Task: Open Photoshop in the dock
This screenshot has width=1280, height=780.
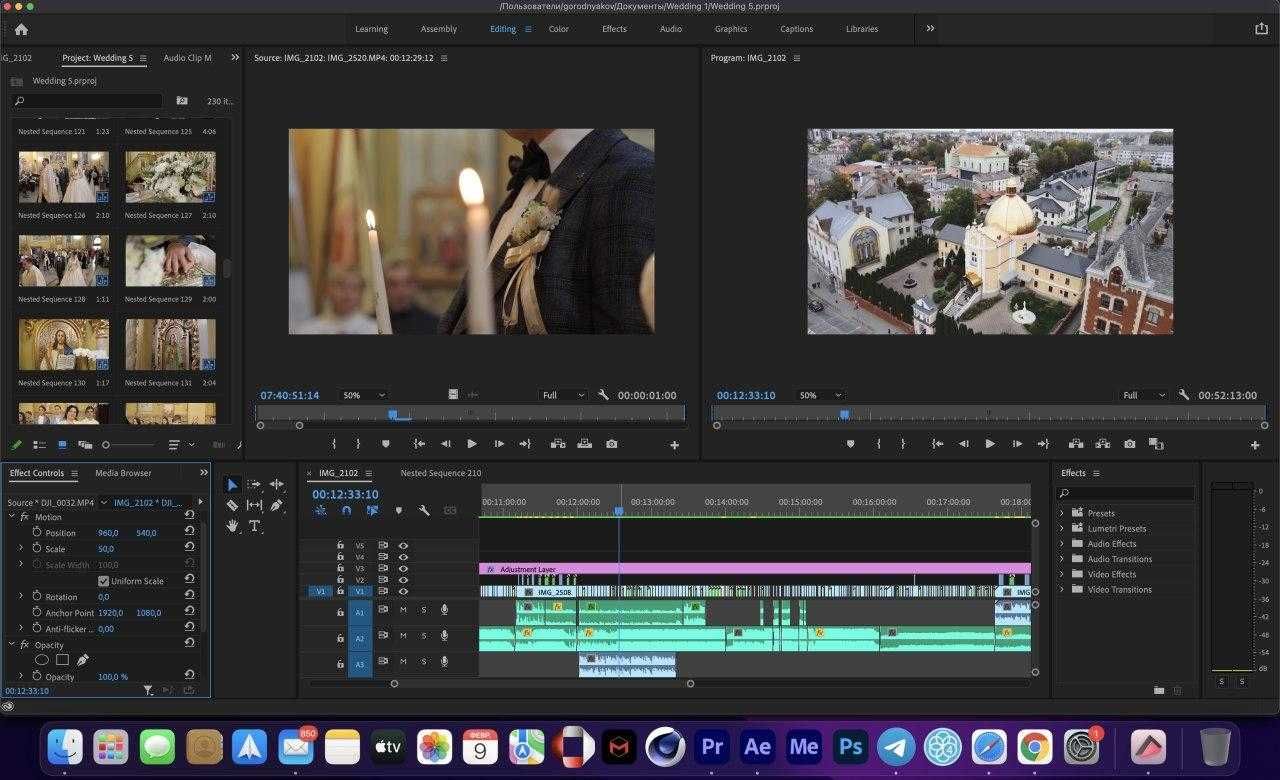Action: coord(850,747)
